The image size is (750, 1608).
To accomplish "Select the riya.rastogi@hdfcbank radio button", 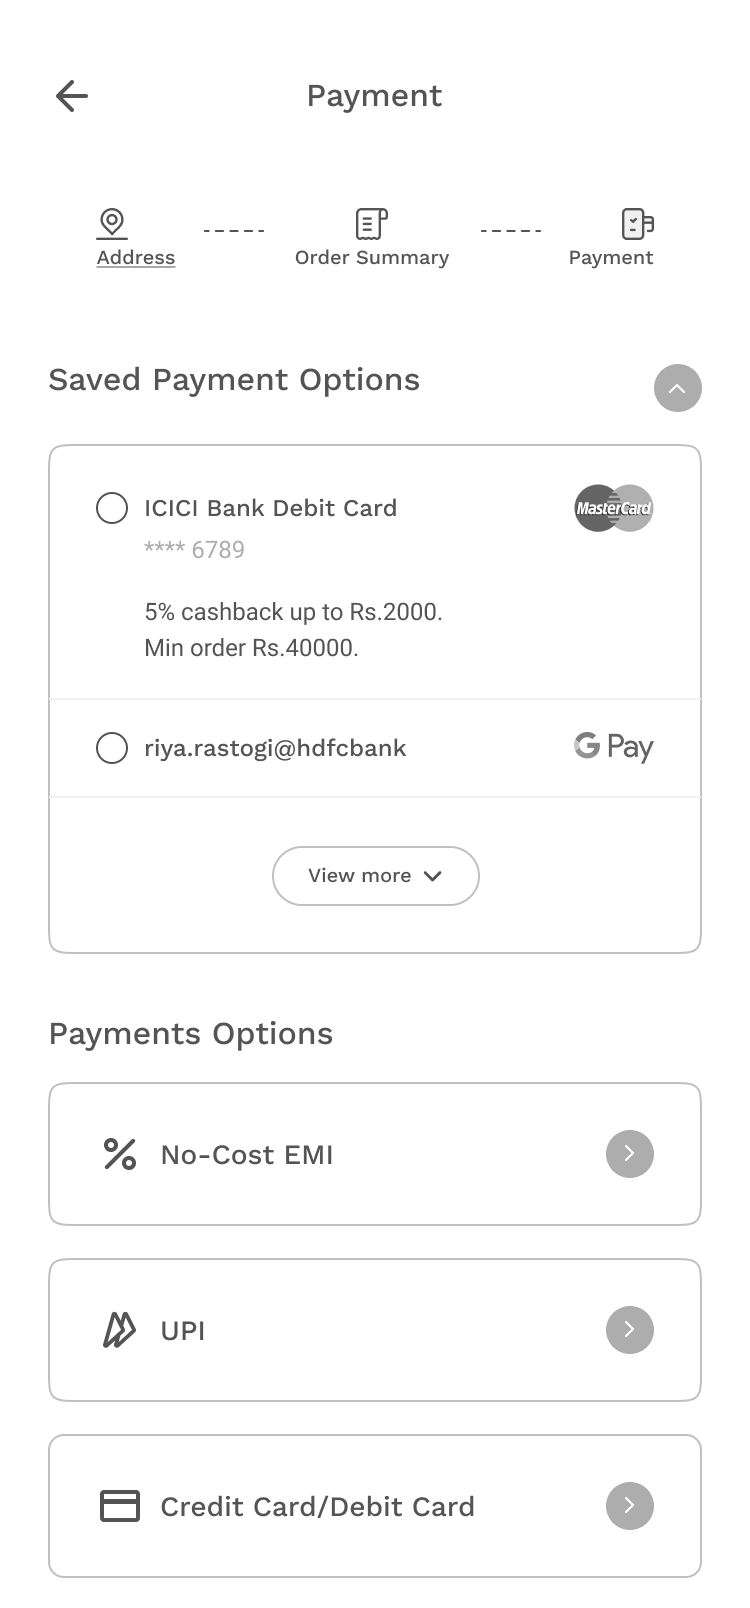I will [112, 748].
